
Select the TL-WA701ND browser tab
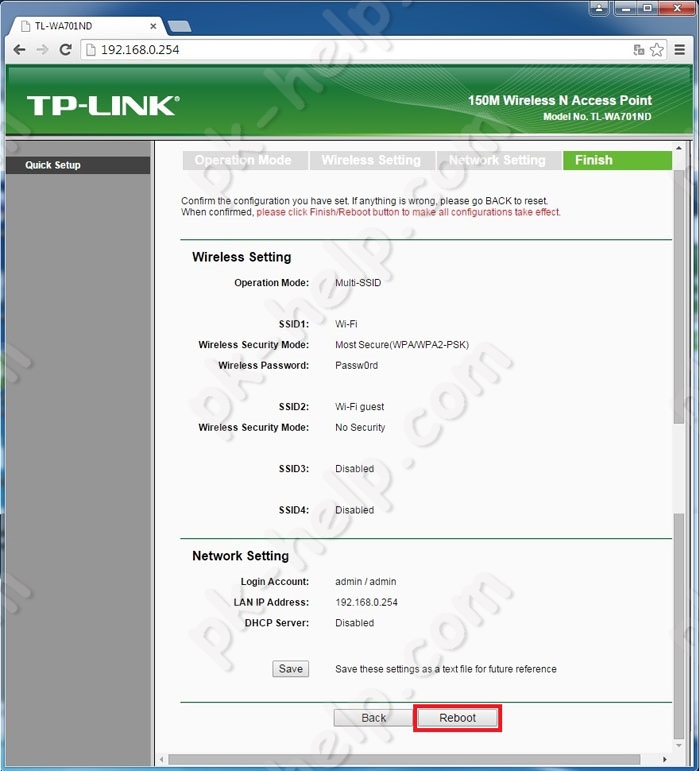pyautogui.click(x=88, y=26)
